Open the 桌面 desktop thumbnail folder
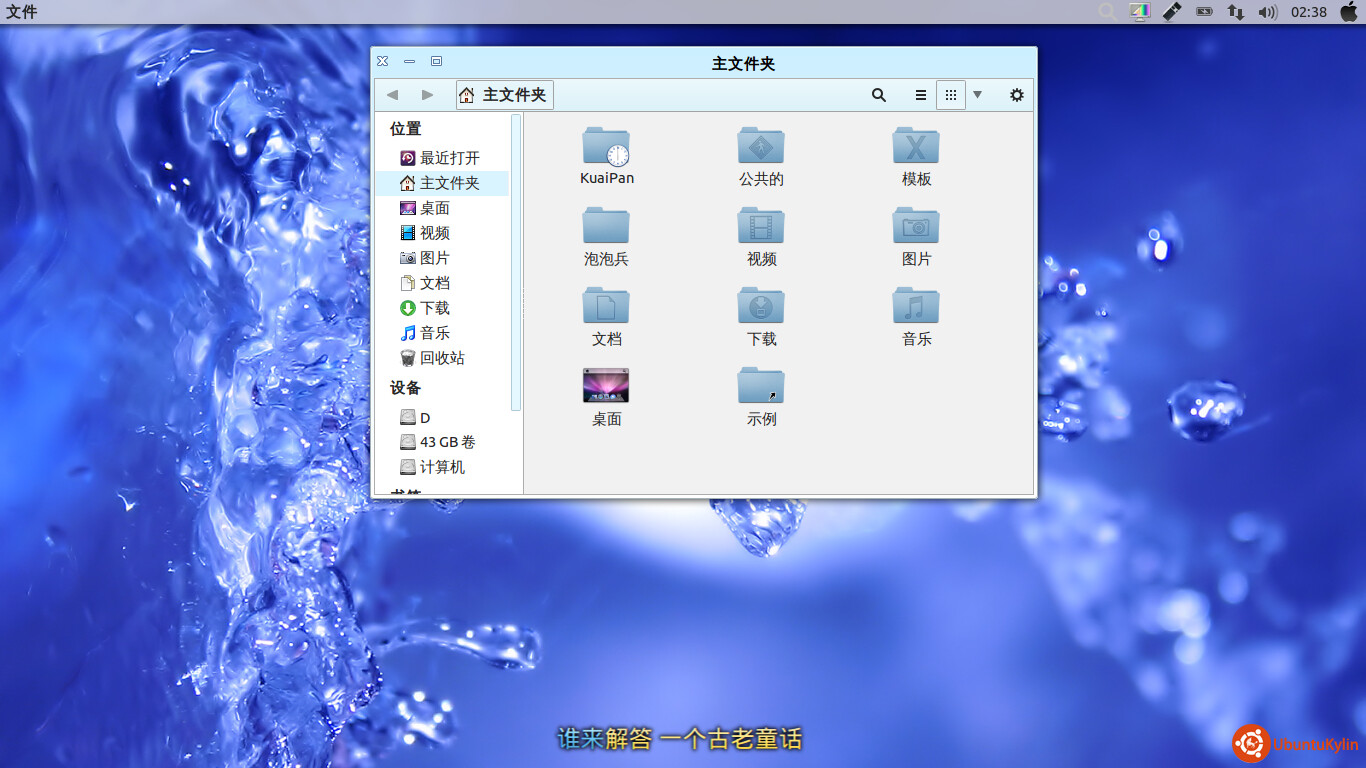1366x768 pixels. (x=606, y=387)
